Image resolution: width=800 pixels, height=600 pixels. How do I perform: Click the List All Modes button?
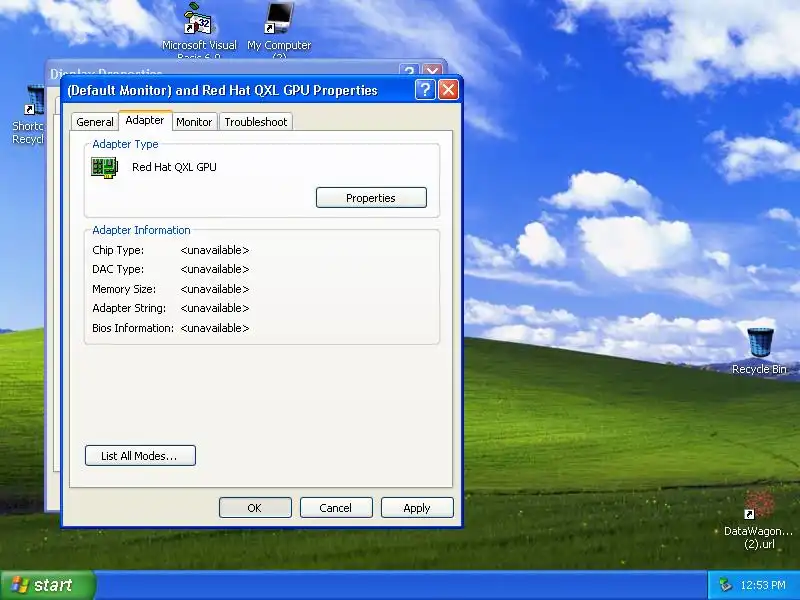point(140,456)
